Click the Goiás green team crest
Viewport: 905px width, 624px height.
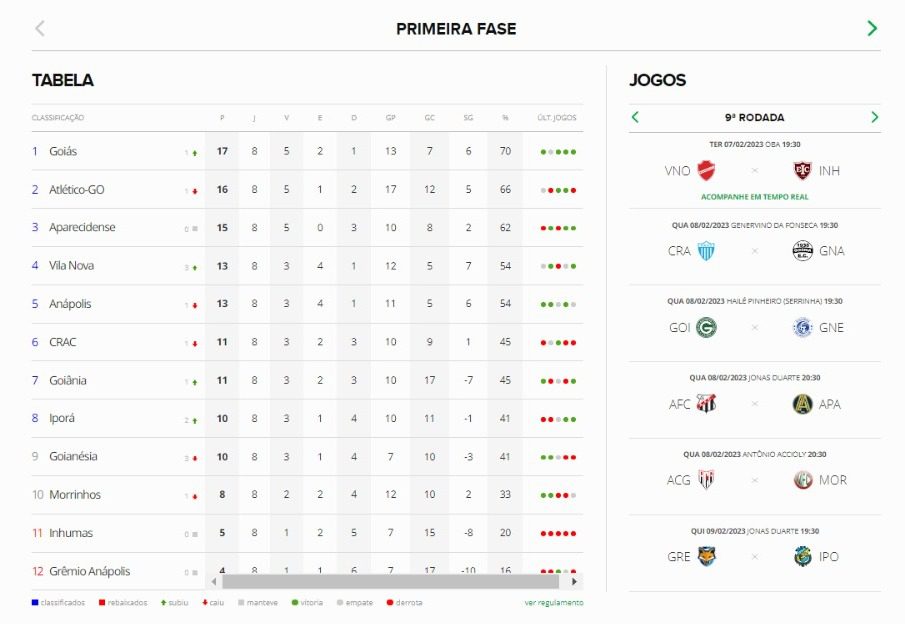pyautogui.click(x=707, y=327)
